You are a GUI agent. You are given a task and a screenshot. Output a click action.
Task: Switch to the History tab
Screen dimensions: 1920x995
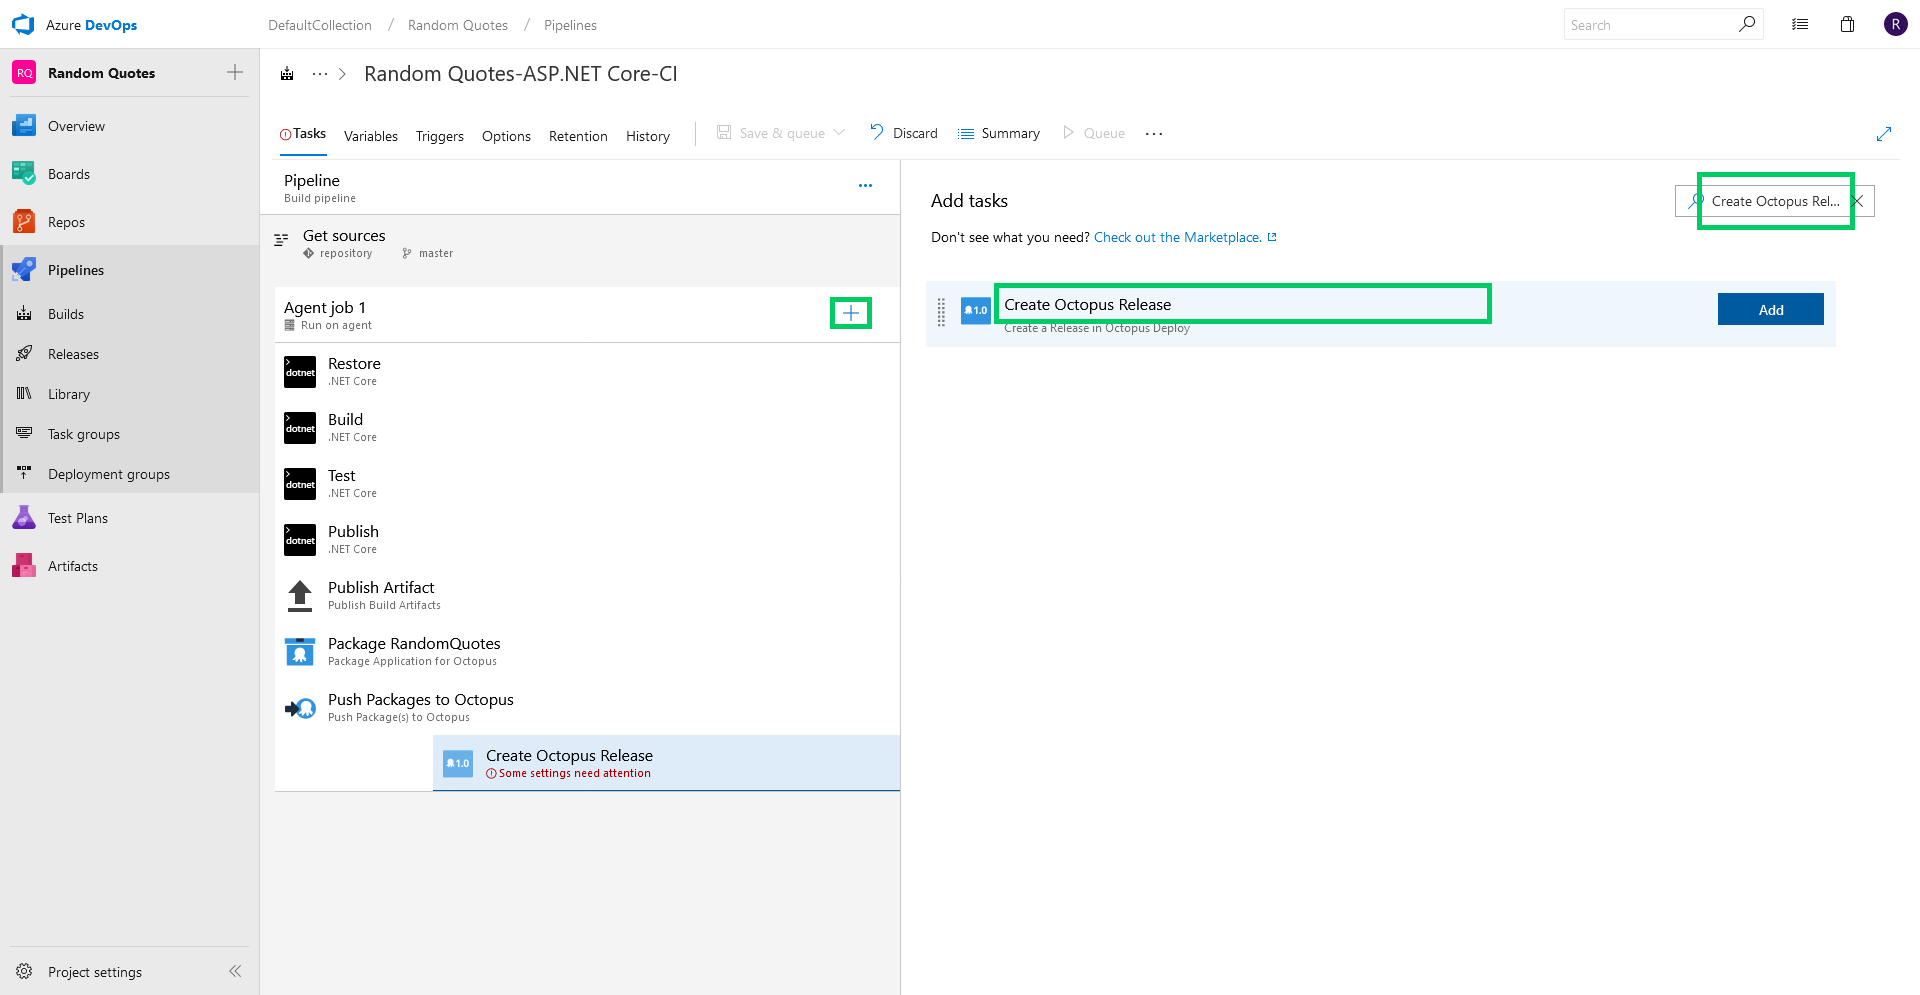(648, 136)
